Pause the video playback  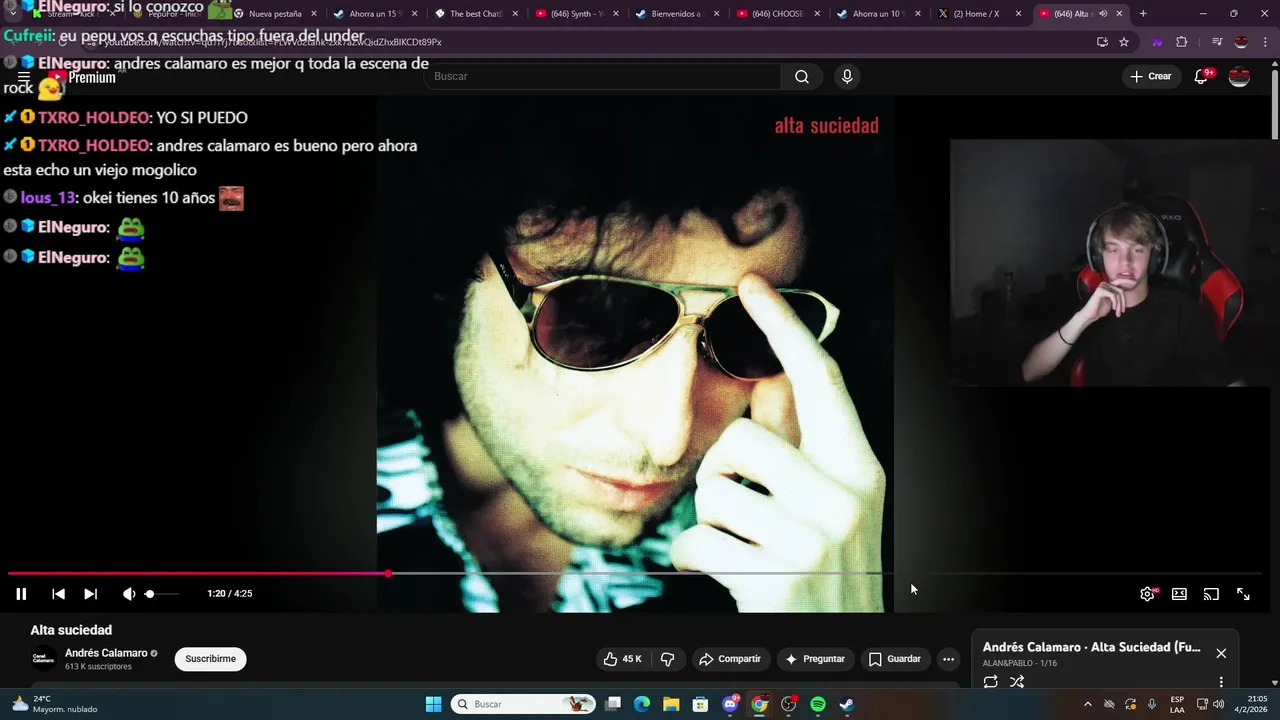(x=21, y=594)
